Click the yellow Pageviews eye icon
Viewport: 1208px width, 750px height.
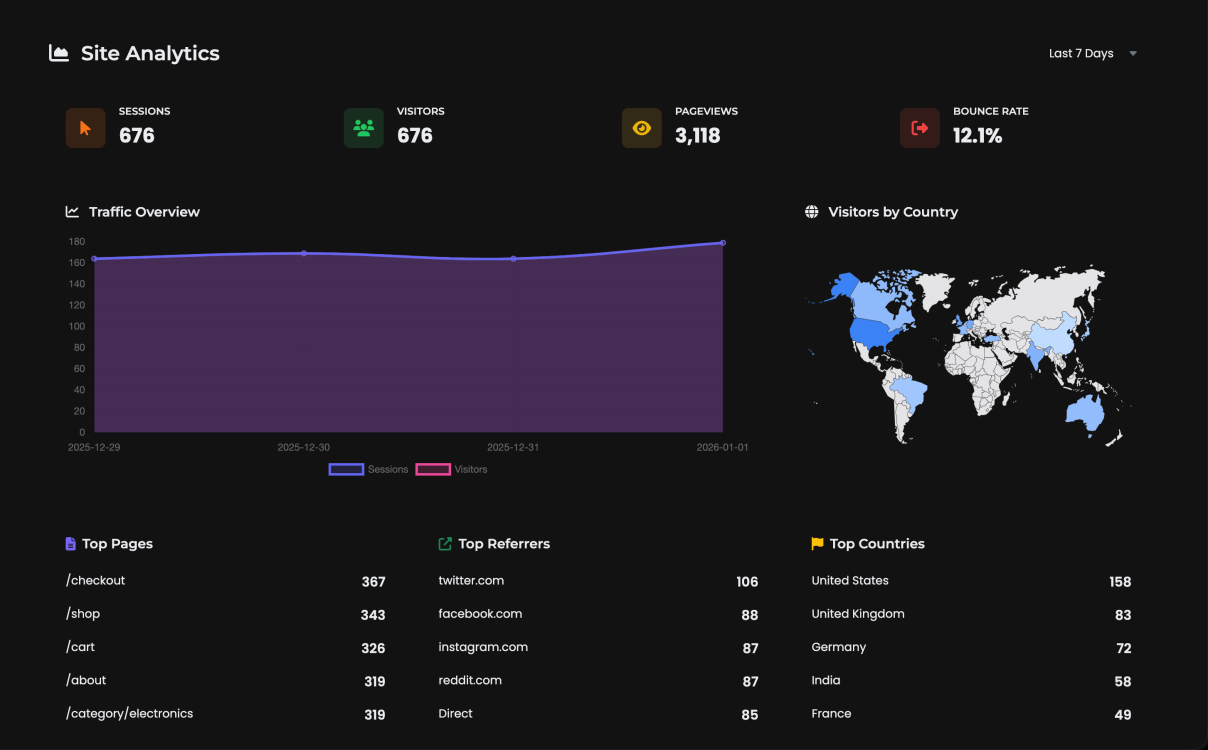(x=641, y=128)
